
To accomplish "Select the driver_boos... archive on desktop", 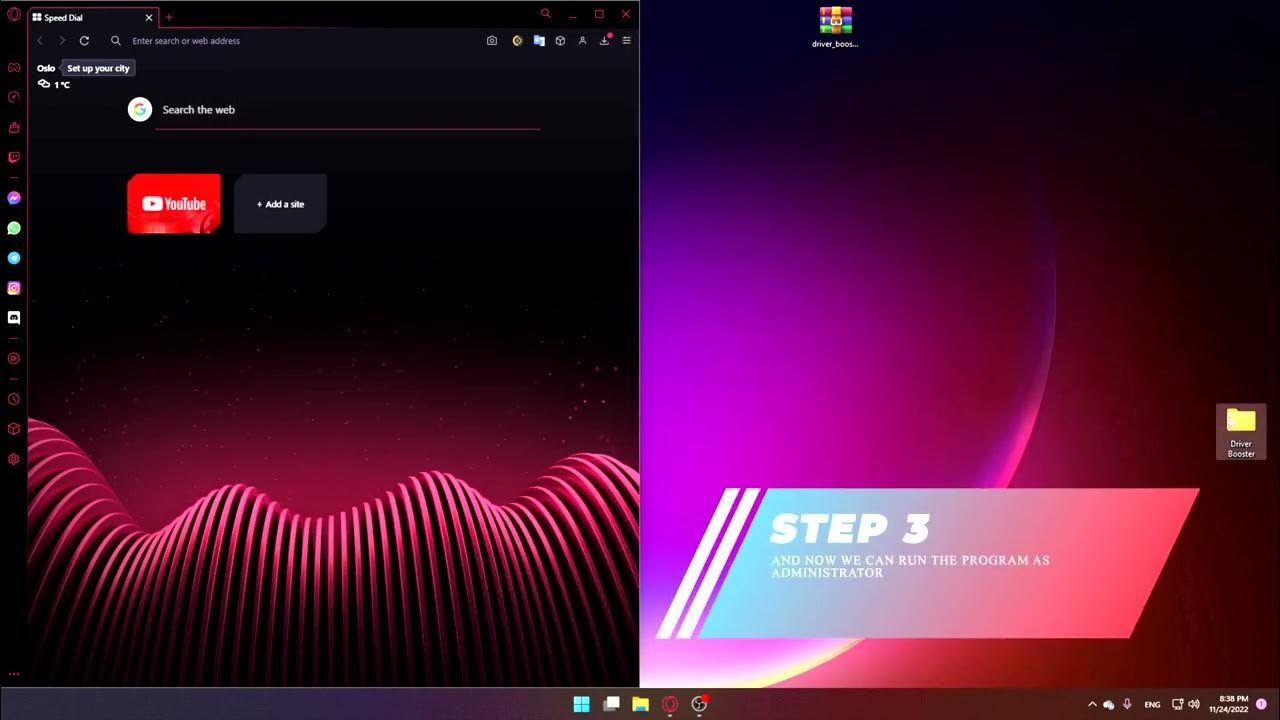I will point(835,27).
